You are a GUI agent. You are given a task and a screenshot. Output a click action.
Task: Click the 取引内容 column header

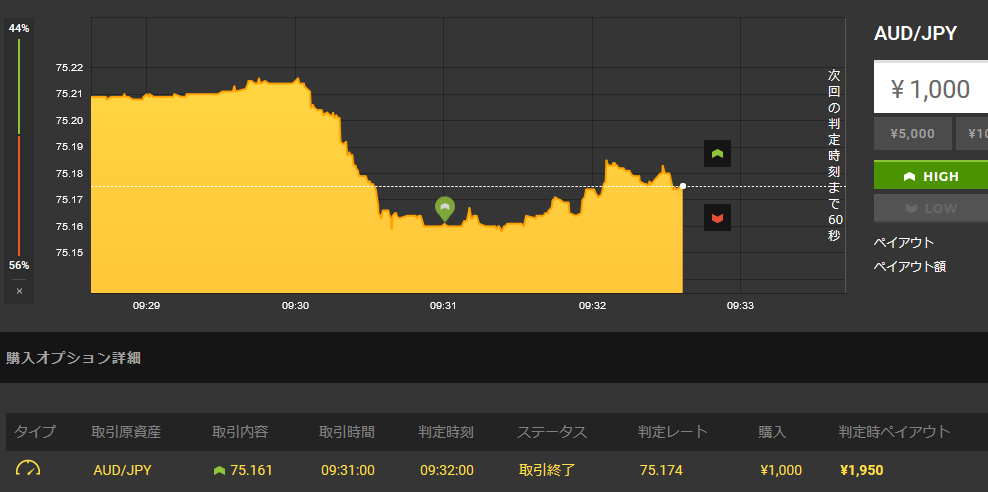coord(240,432)
